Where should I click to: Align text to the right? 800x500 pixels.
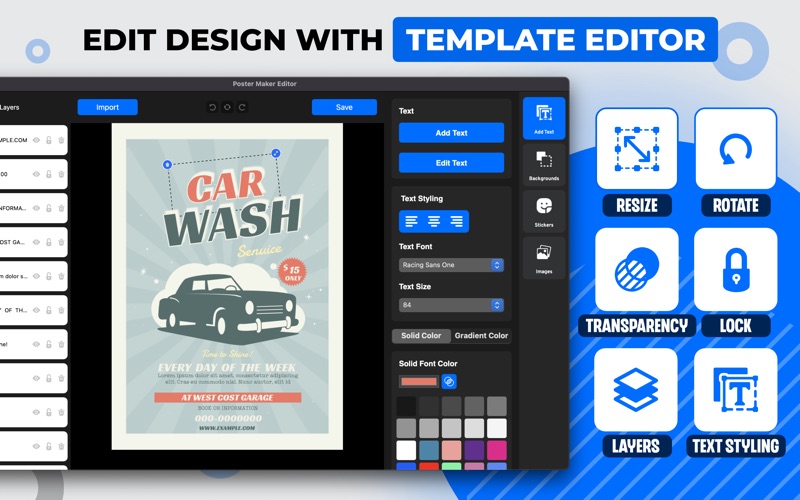pyautogui.click(x=456, y=221)
